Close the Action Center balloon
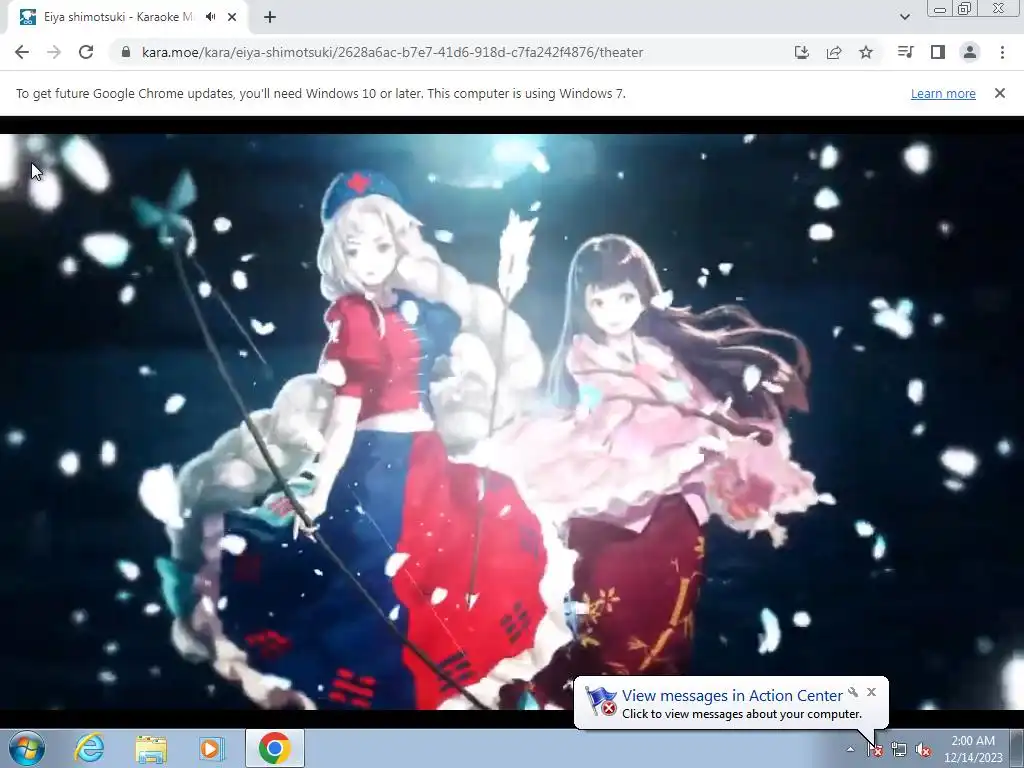Image resolution: width=1024 pixels, height=768 pixels. click(x=871, y=692)
